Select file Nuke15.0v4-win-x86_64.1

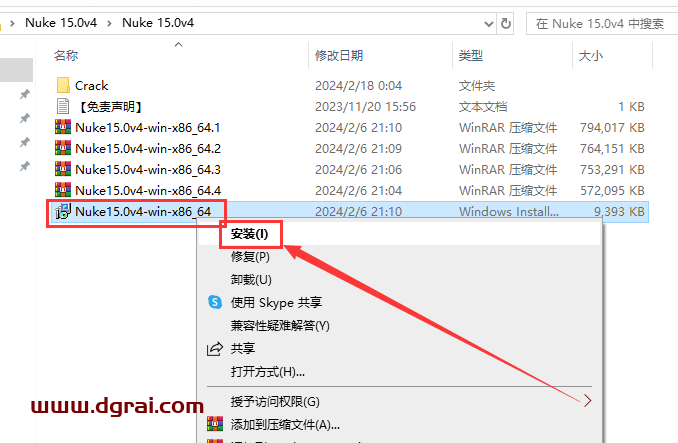tap(147, 127)
